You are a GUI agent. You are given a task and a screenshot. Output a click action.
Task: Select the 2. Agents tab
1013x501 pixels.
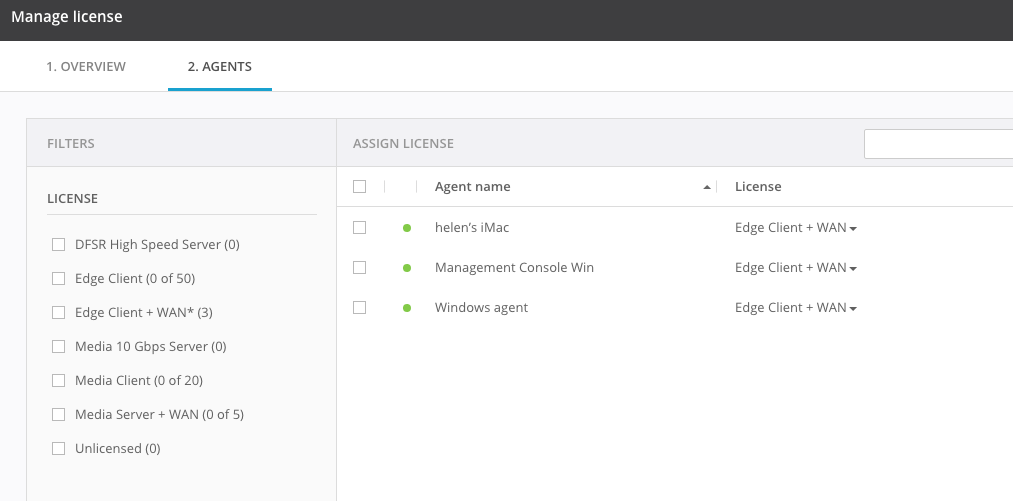point(220,67)
